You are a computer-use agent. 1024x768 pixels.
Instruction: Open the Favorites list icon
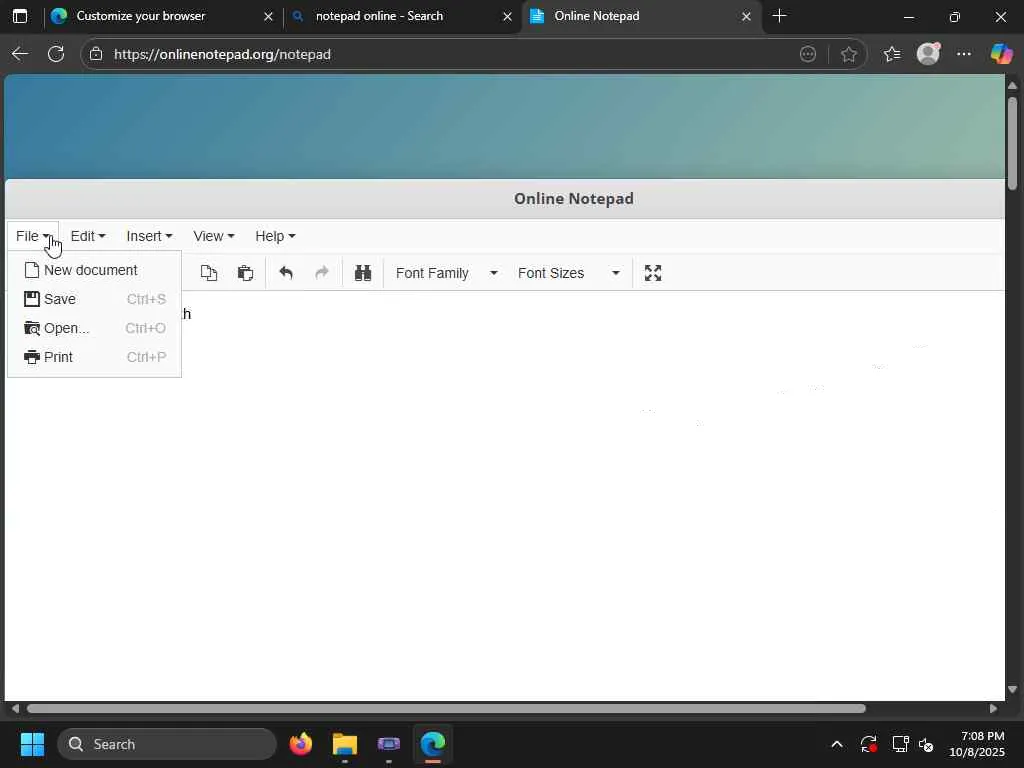pyautogui.click(x=891, y=54)
